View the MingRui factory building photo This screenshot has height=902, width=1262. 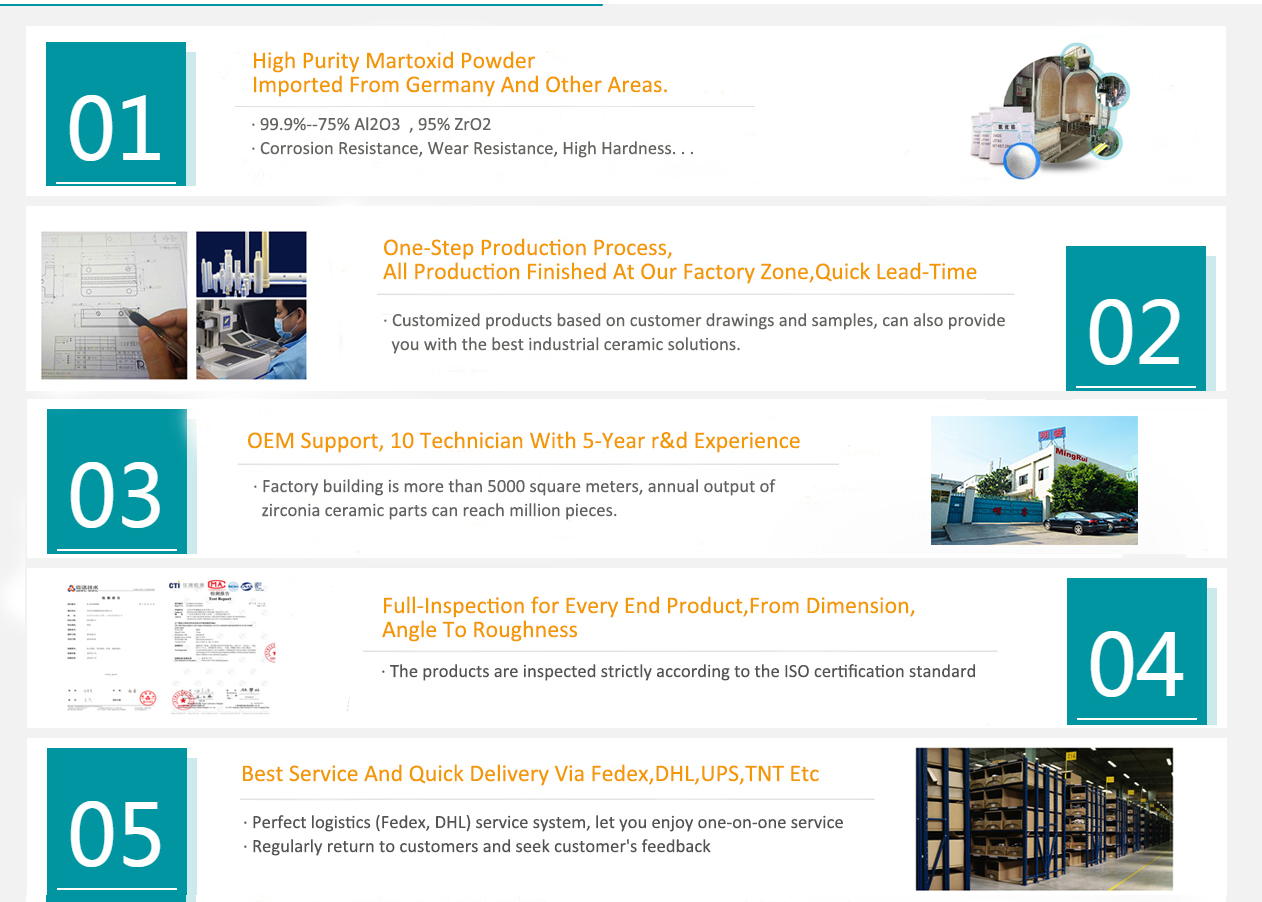1034,480
